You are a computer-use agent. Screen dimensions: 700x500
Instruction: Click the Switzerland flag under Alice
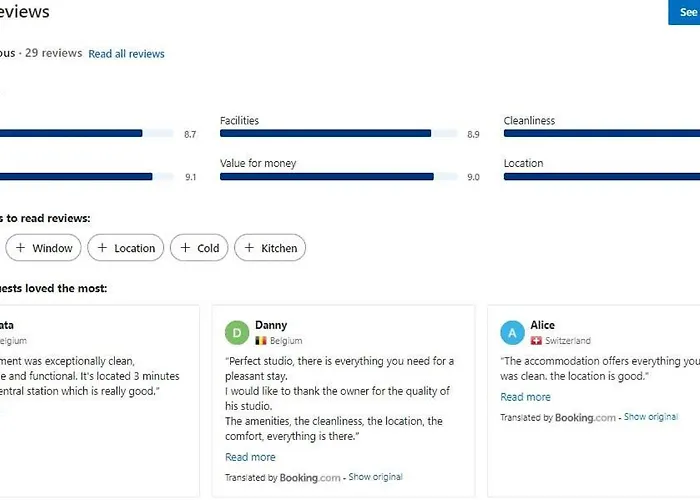(536, 341)
